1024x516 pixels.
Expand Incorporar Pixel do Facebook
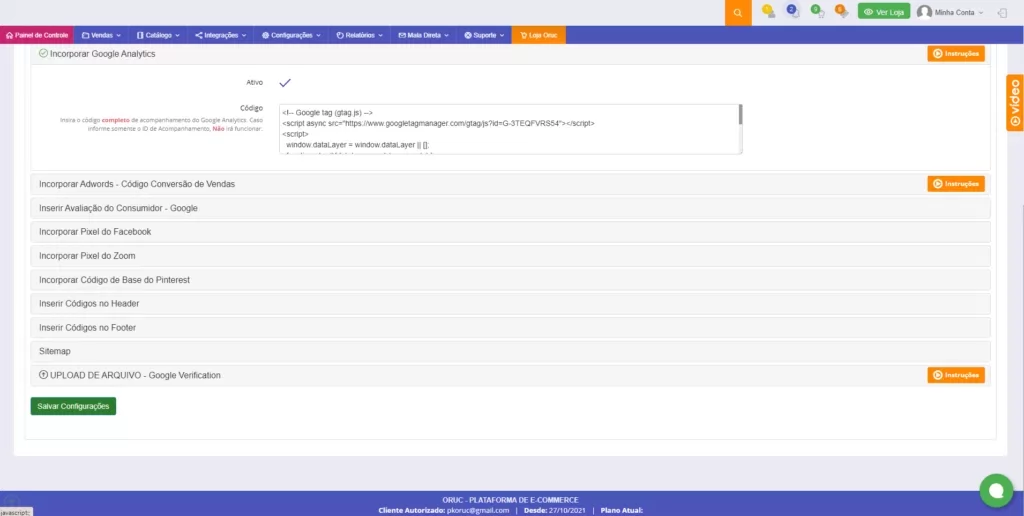[510, 232]
